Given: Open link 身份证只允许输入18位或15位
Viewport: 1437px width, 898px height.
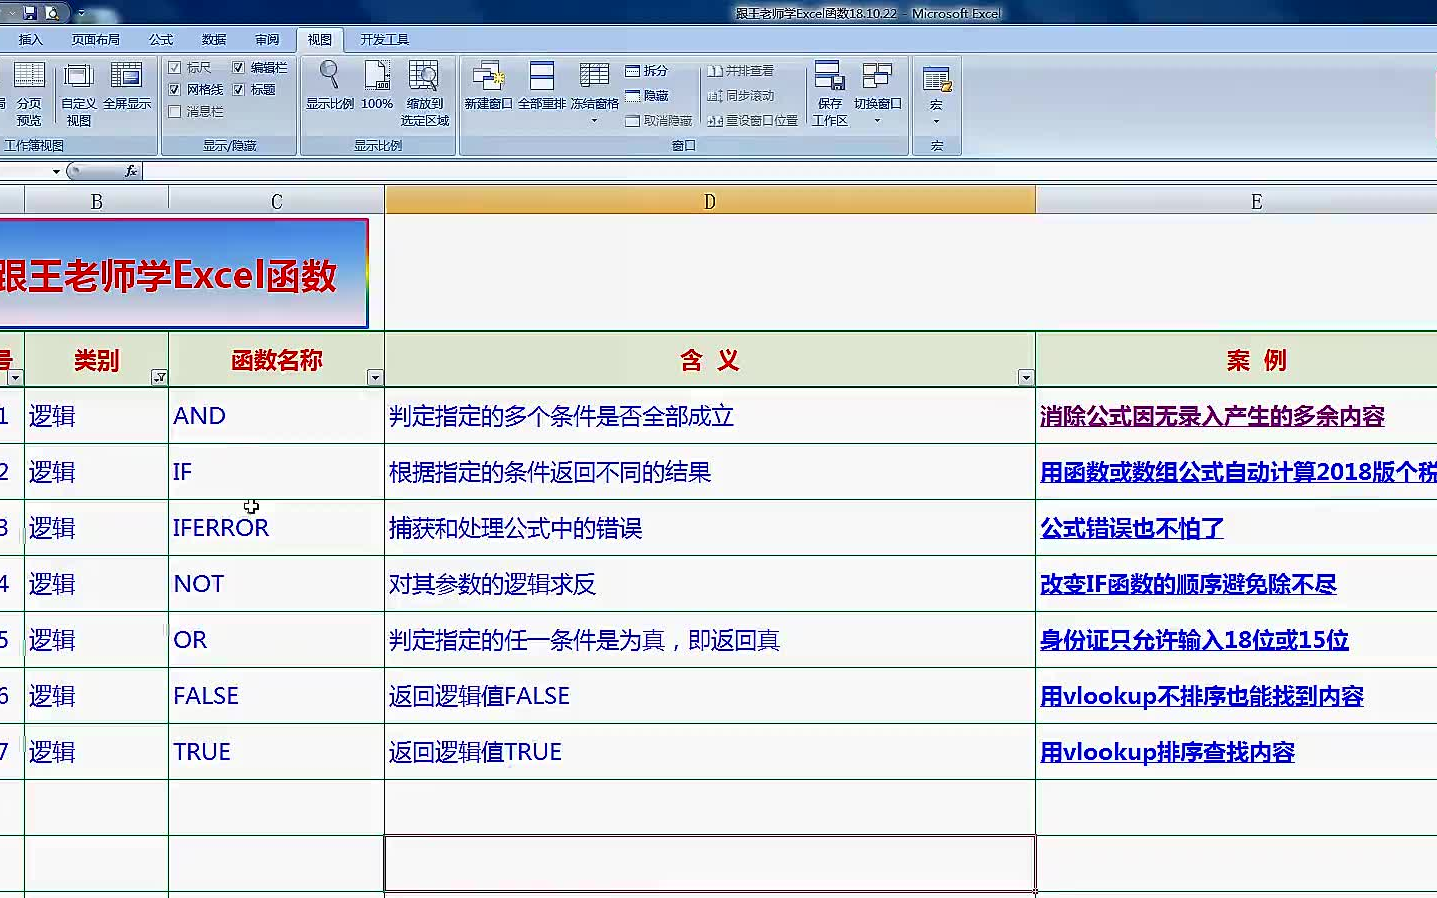Looking at the screenshot, I should click(1194, 640).
